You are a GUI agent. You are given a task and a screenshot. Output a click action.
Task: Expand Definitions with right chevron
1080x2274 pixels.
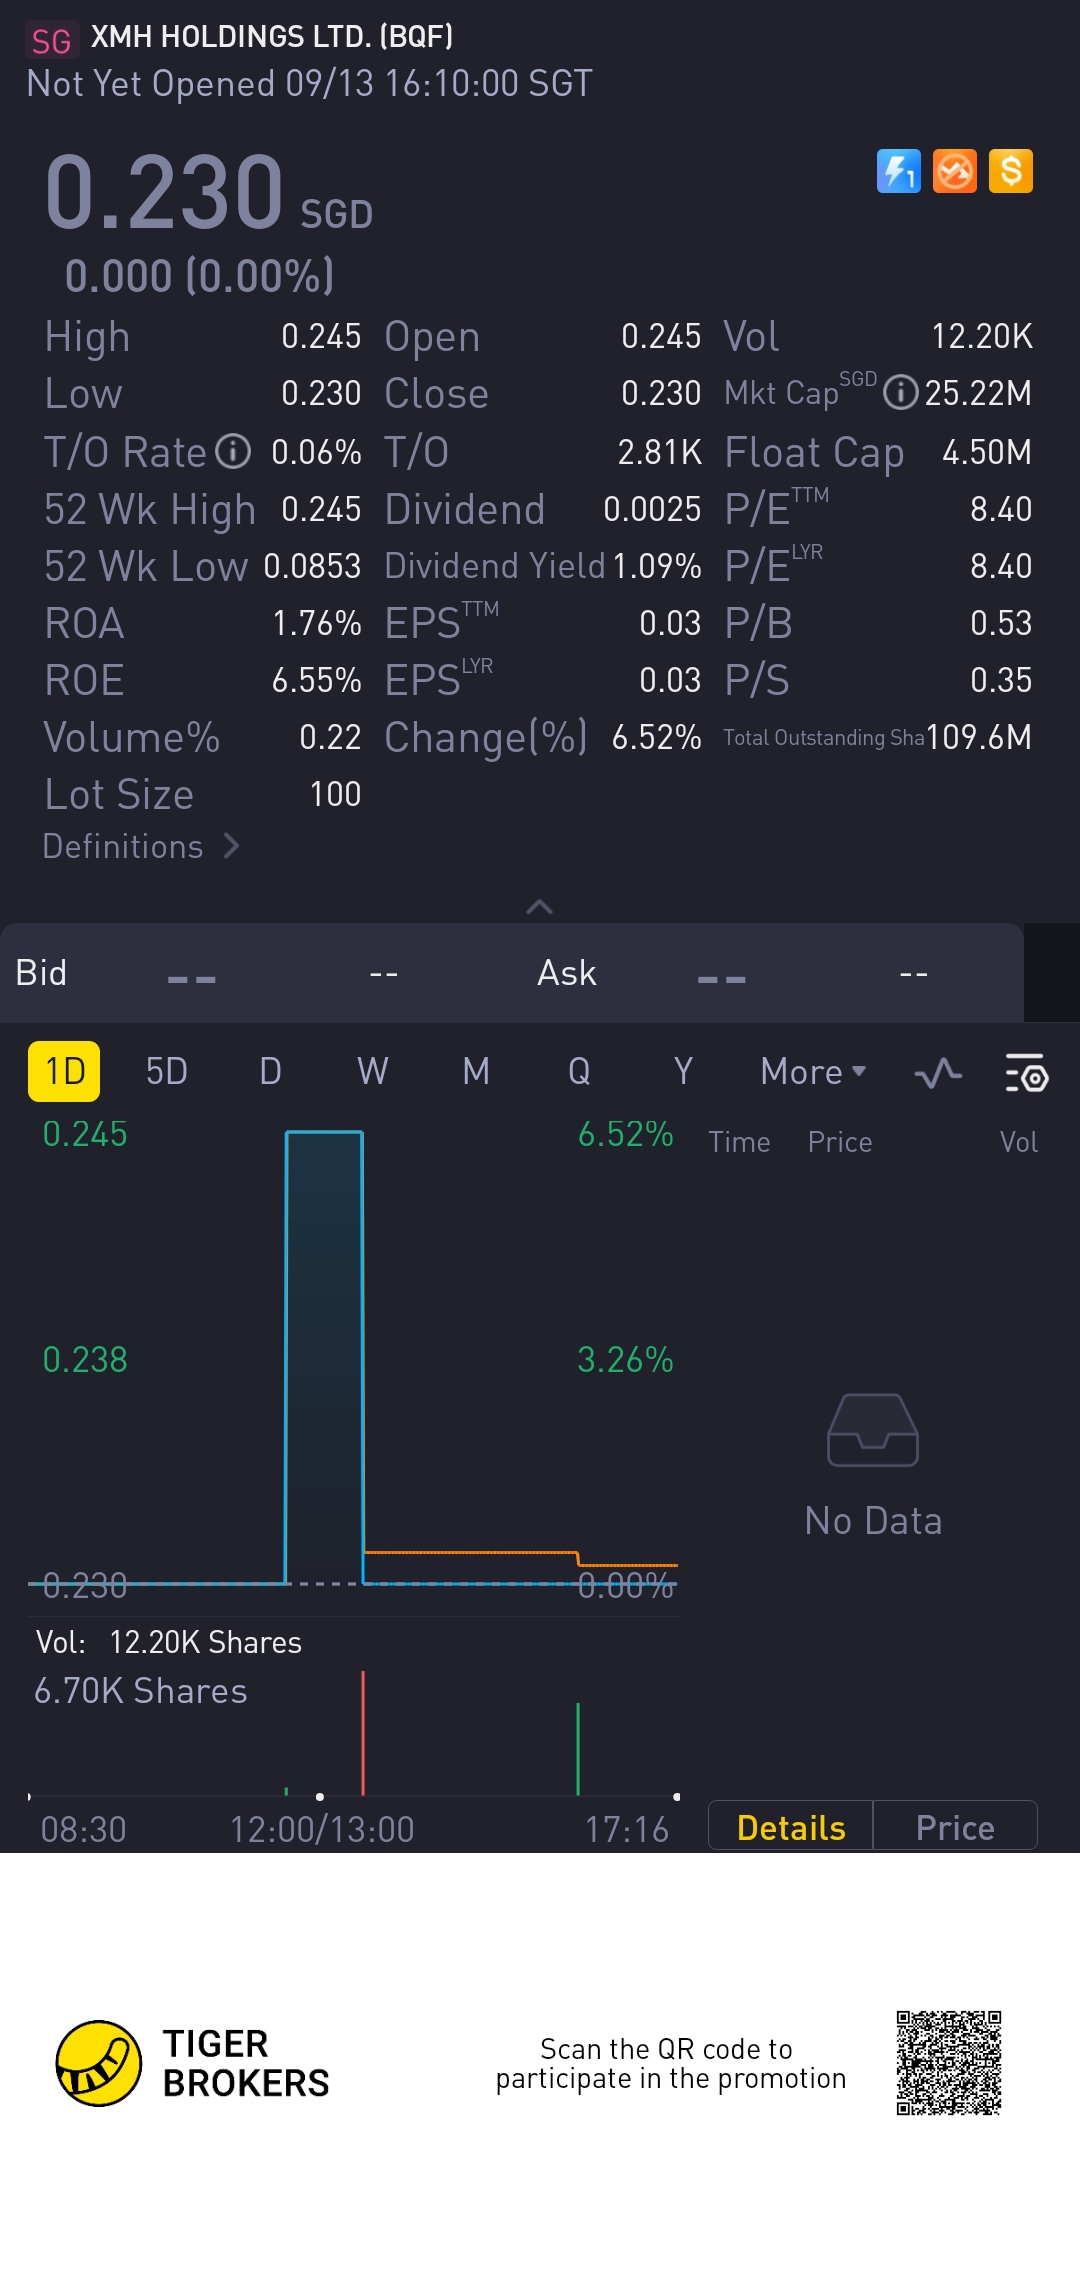click(232, 846)
